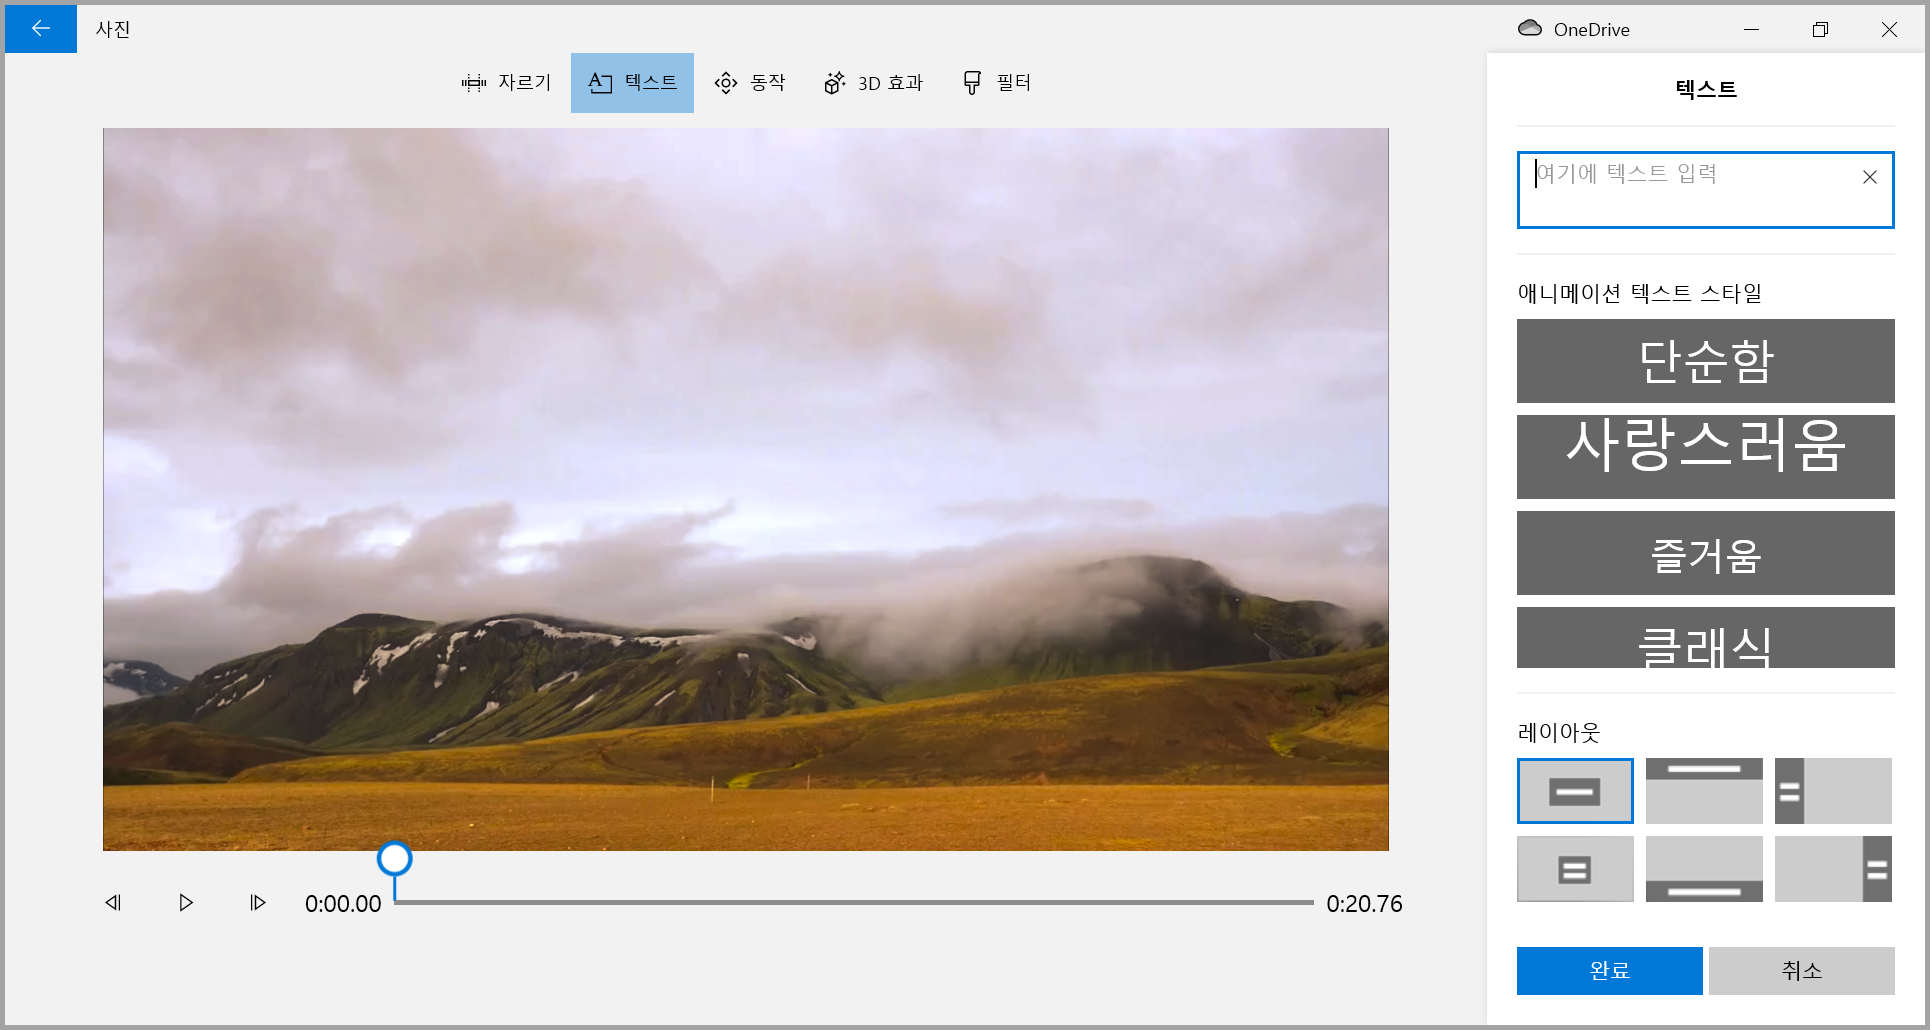The width and height of the screenshot is (1930, 1030).
Task: Click the 사진 app title
Action: point(113,29)
